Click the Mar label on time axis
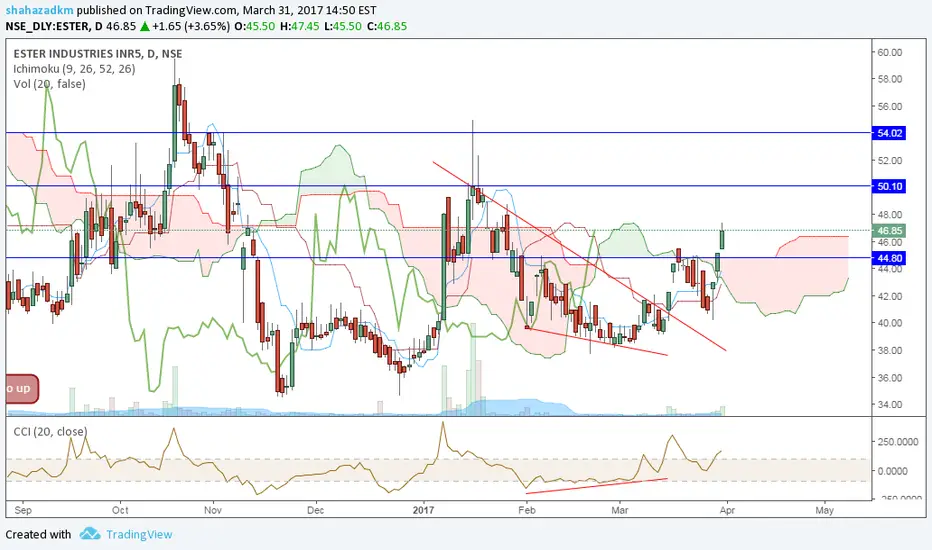Image resolution: width=932 pixels, height=550 pixels. point(619,510)
